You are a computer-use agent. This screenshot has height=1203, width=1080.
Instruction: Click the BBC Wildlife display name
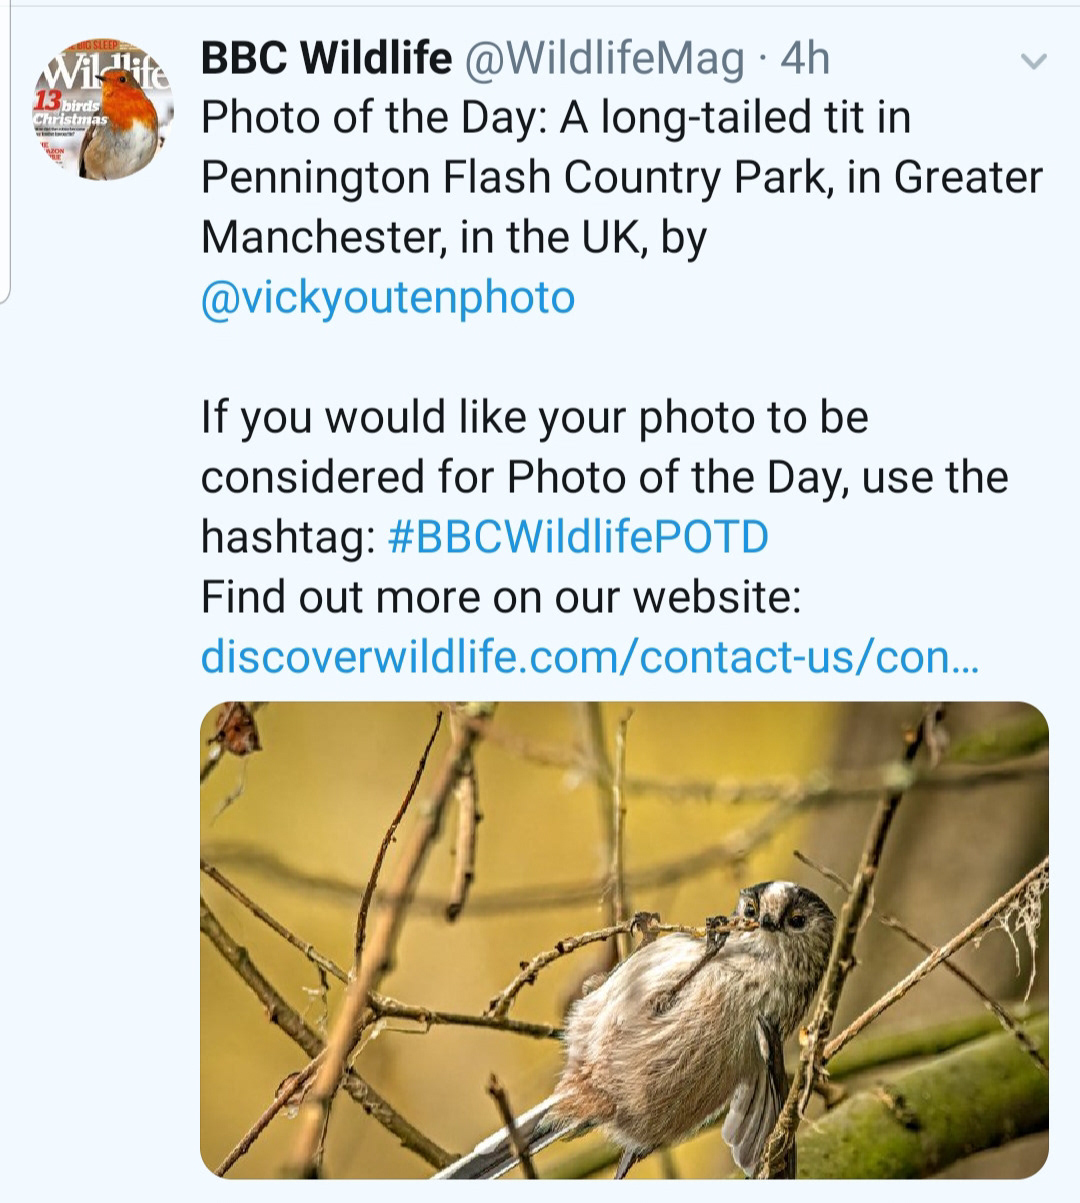[326, 59]
